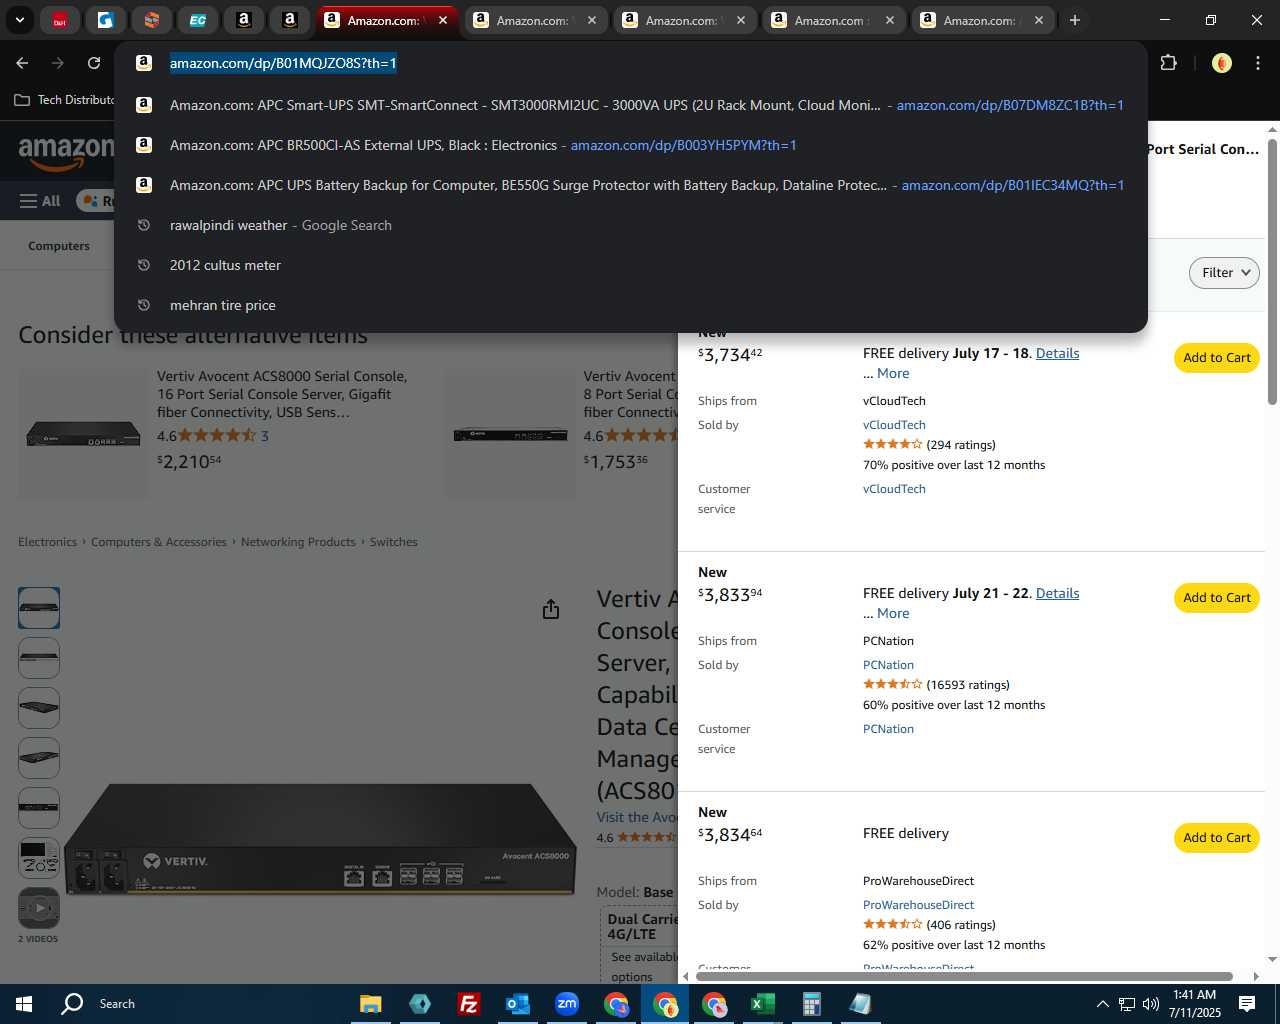
Task: Choose the rawalpindi weather search suggestion
Action: pos(631,225)
